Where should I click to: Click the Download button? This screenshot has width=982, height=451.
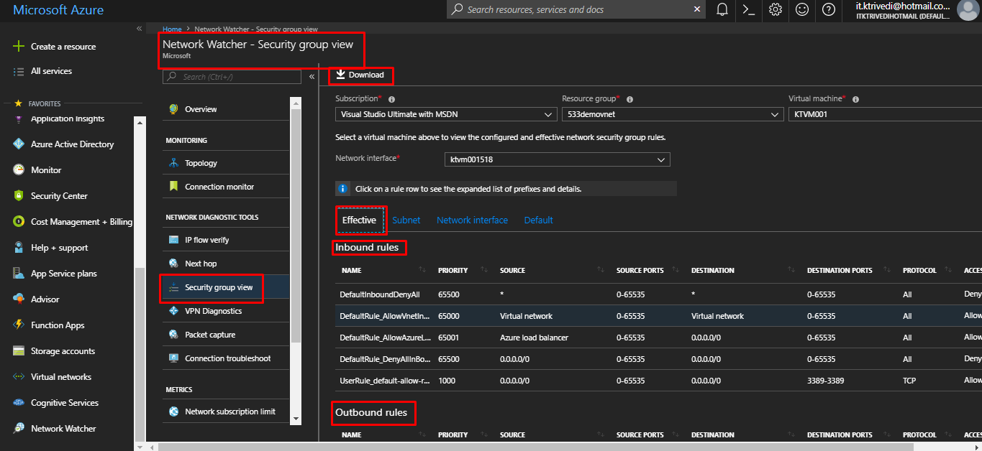[x=360, y=75]
